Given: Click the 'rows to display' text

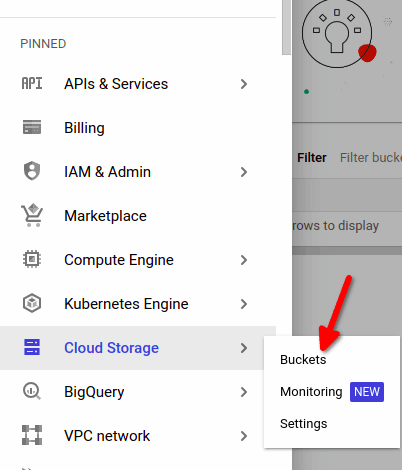Looking at the screenshot, I should pyautogui.click(x=336, y=226).
